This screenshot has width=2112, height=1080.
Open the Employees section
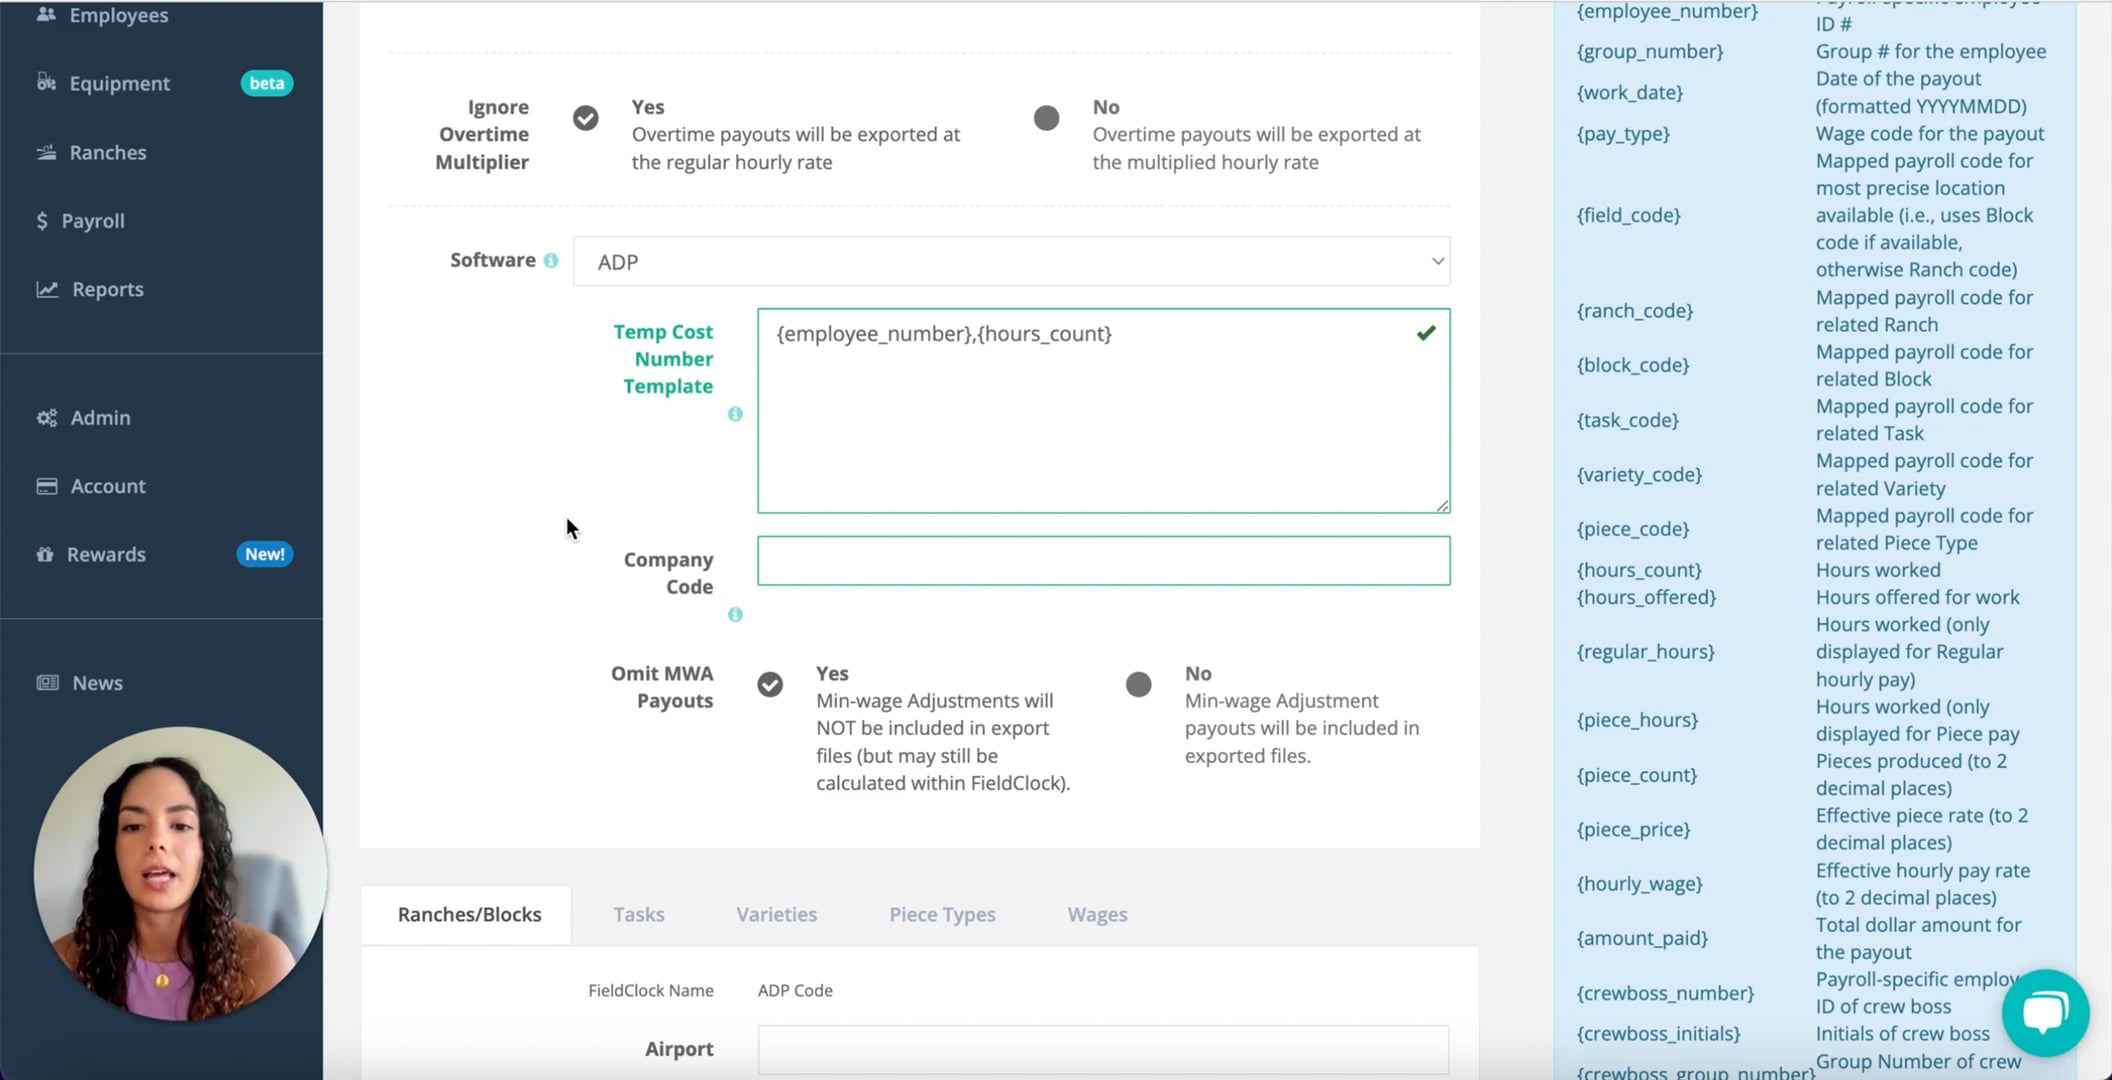pyautogui.click(x=119, y=15)
